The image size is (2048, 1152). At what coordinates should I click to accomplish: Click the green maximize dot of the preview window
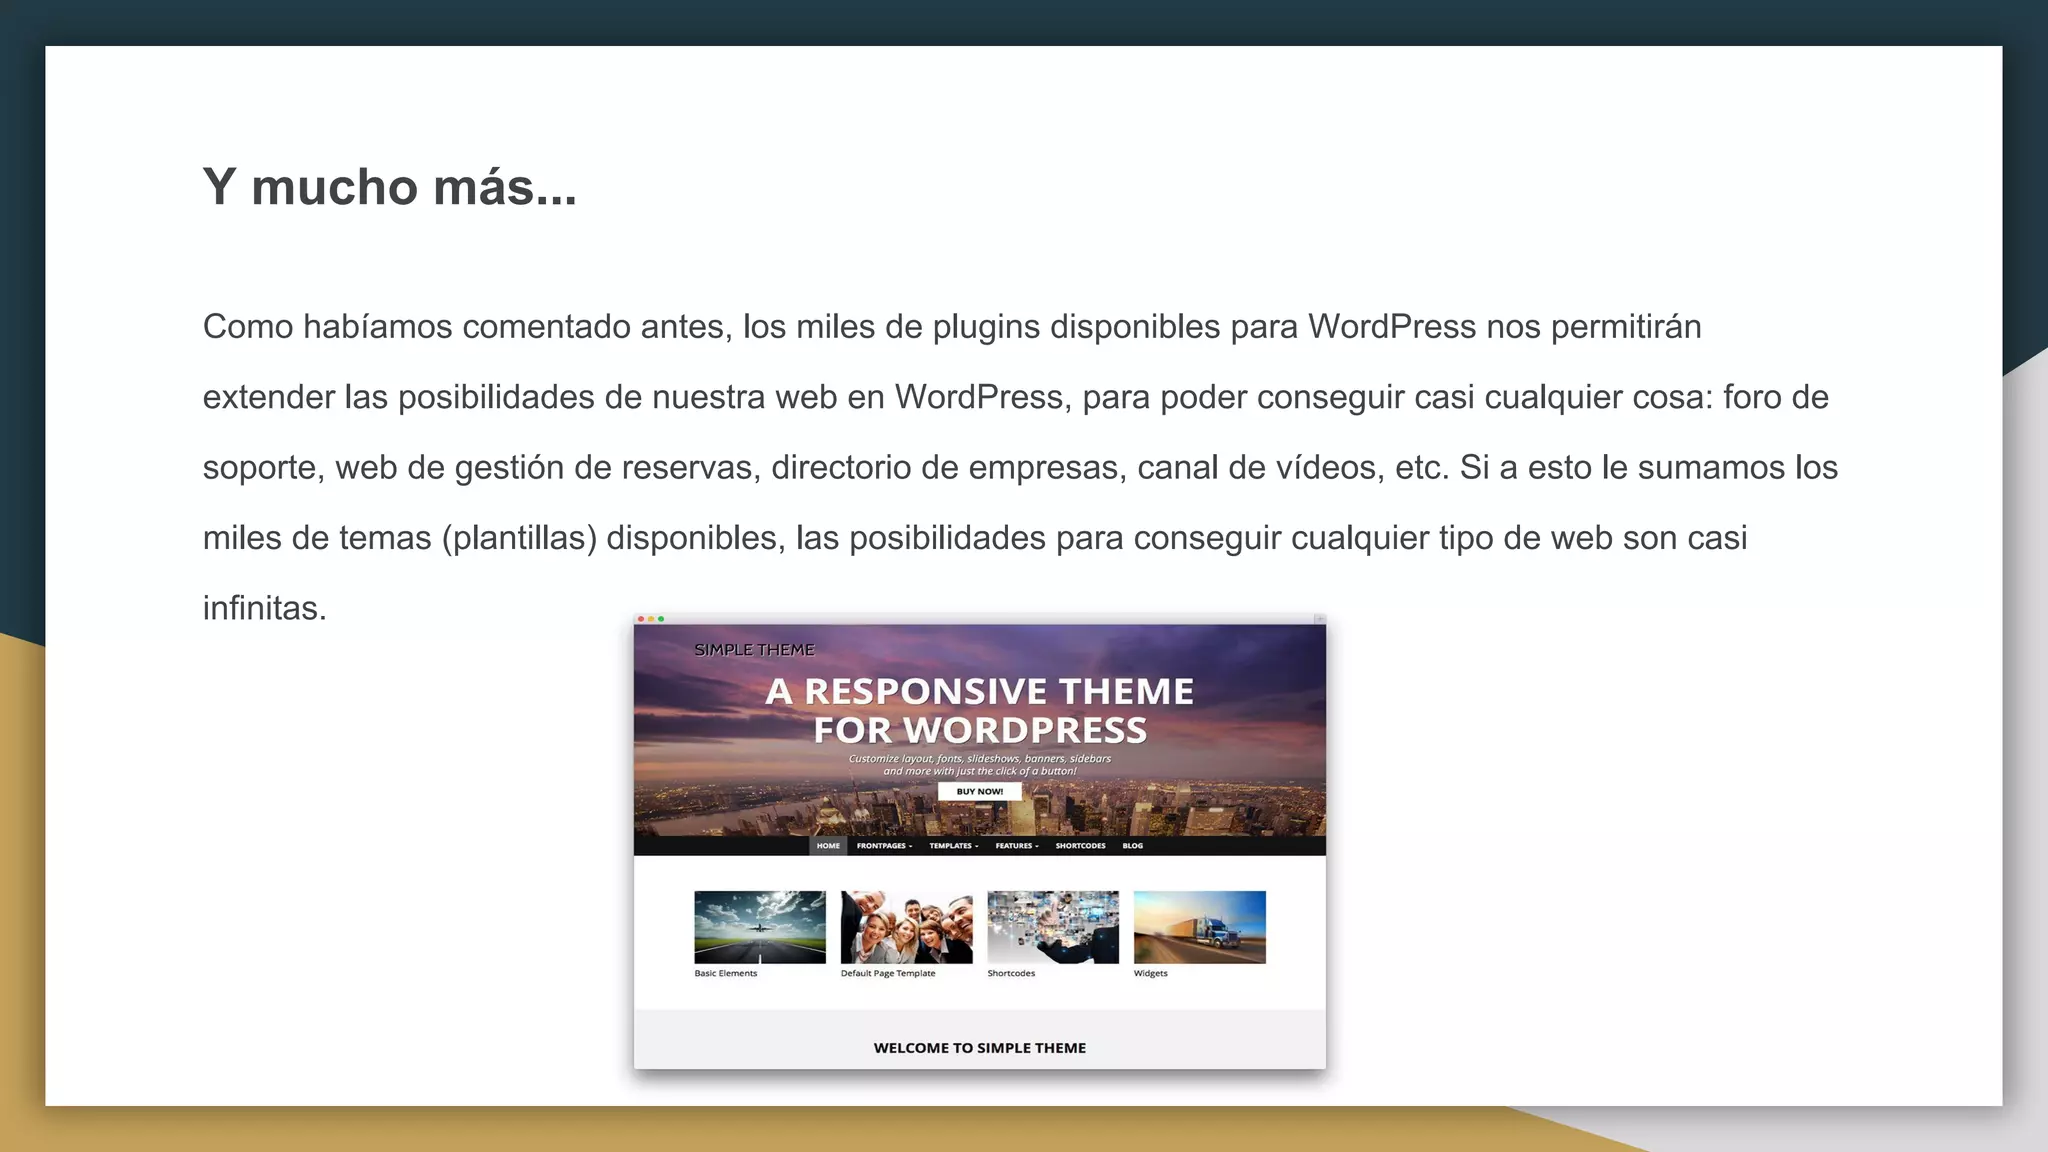tap(661, 619)
